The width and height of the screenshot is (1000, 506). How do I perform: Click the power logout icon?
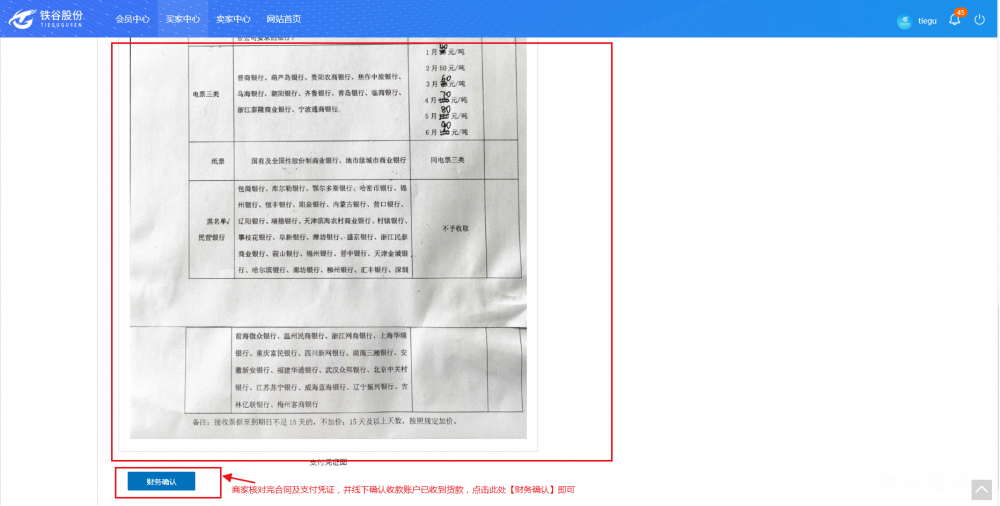[x=980, y=20]
